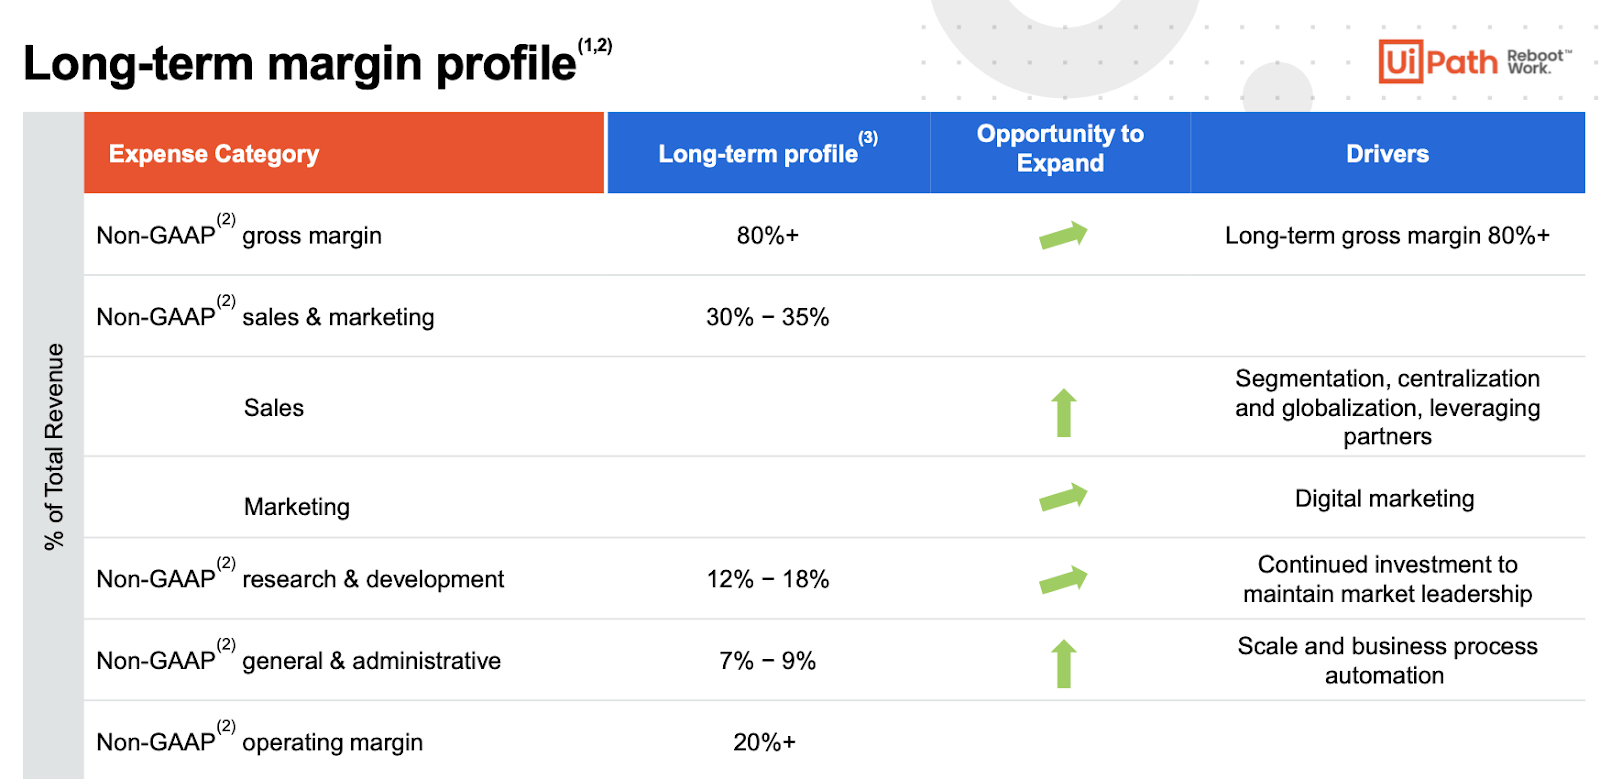Click the upward arrow in general & administrative row
The height and width of the screenshot is (779, 1600).
(1064, 663)
